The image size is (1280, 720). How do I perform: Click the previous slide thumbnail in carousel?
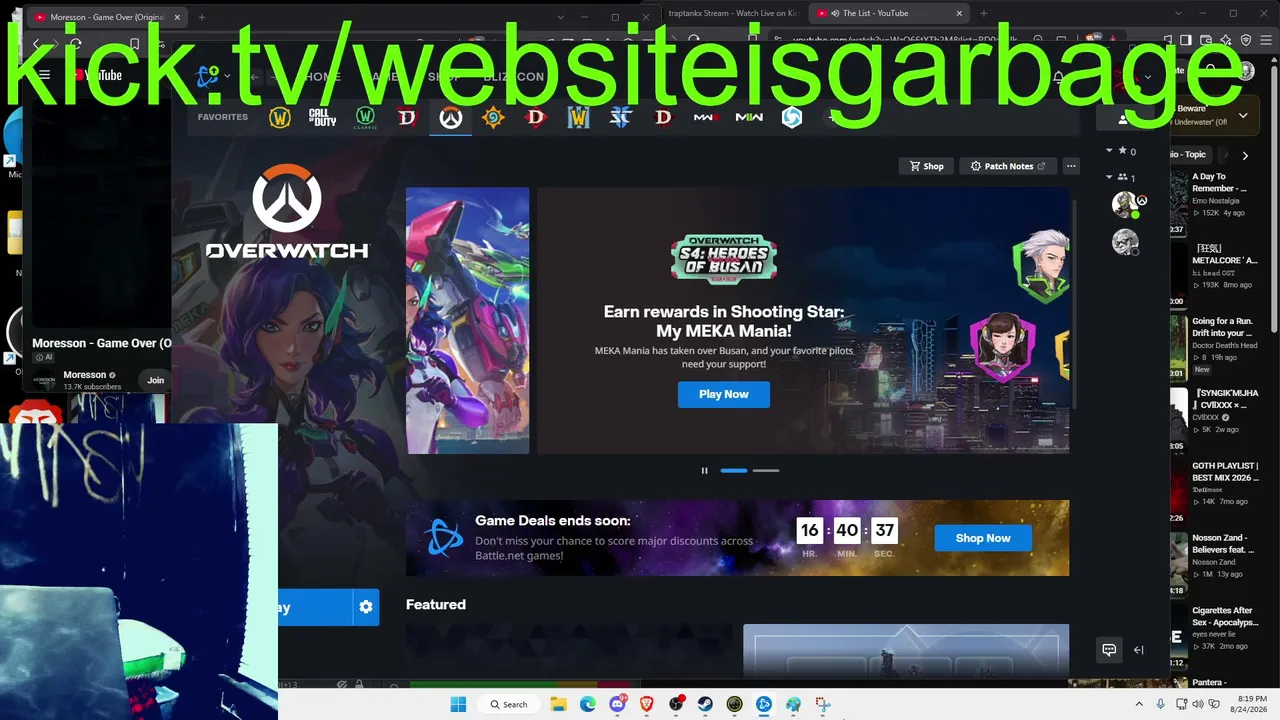(x=468, y=320)
